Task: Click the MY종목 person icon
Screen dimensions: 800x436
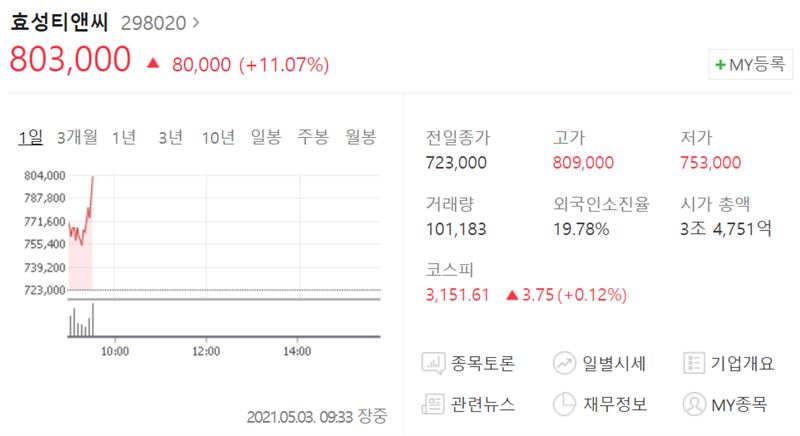Action: click(x=695, y=404)
